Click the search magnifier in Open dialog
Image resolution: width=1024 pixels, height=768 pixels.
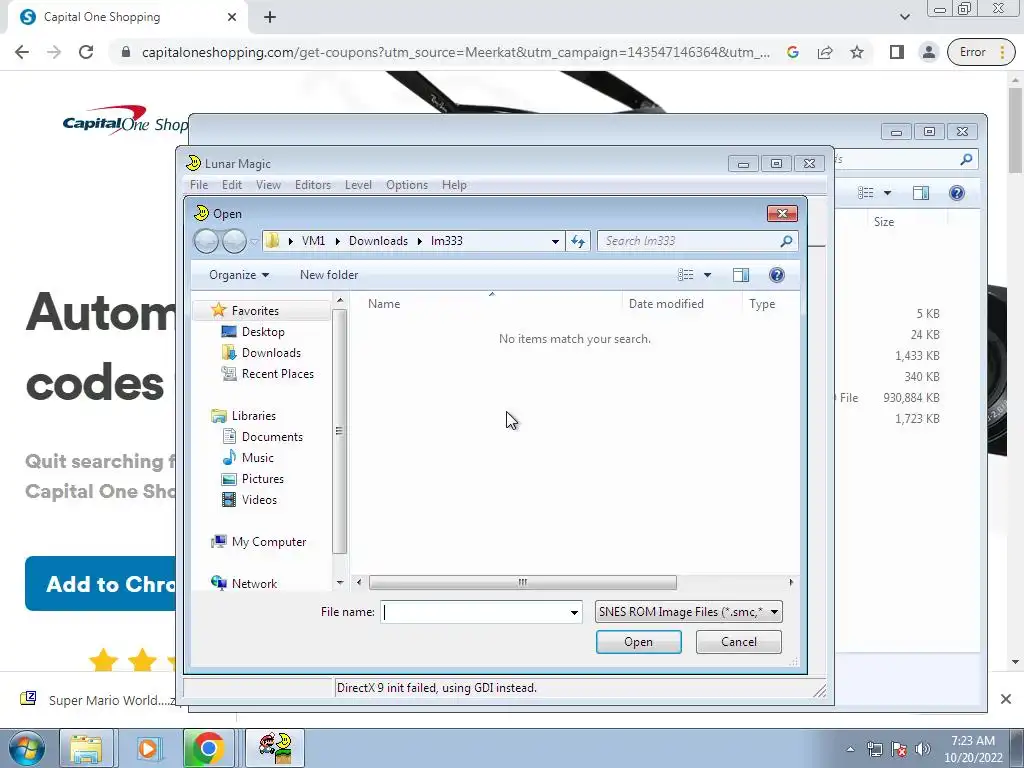[x=786, y=241]
